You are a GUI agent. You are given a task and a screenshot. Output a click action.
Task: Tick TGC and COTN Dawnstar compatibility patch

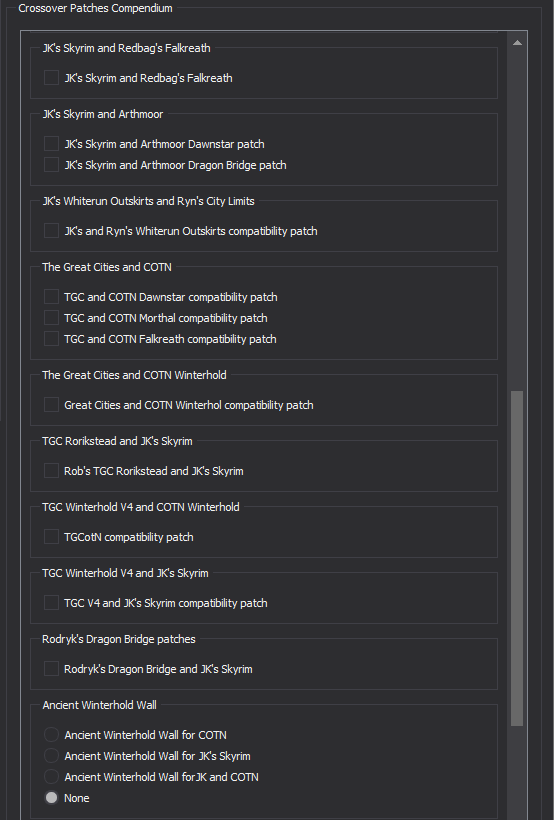(51, 297)
